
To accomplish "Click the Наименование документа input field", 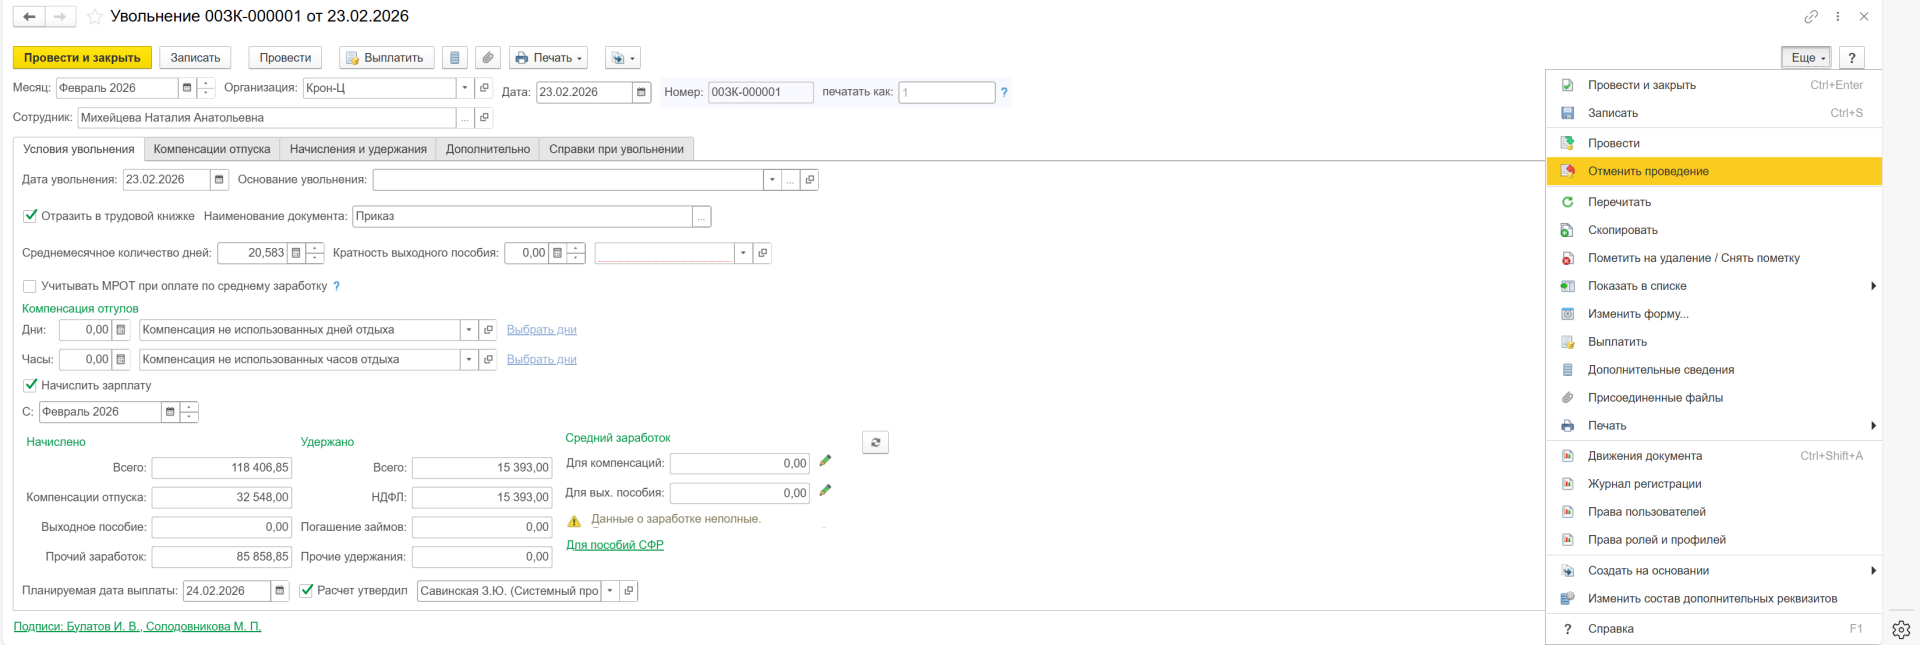I will (522, 216).
